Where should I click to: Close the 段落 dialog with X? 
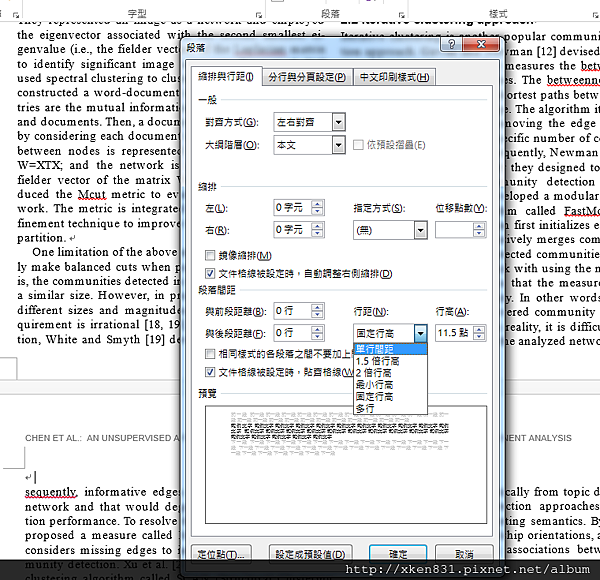[x=481, y=44]
